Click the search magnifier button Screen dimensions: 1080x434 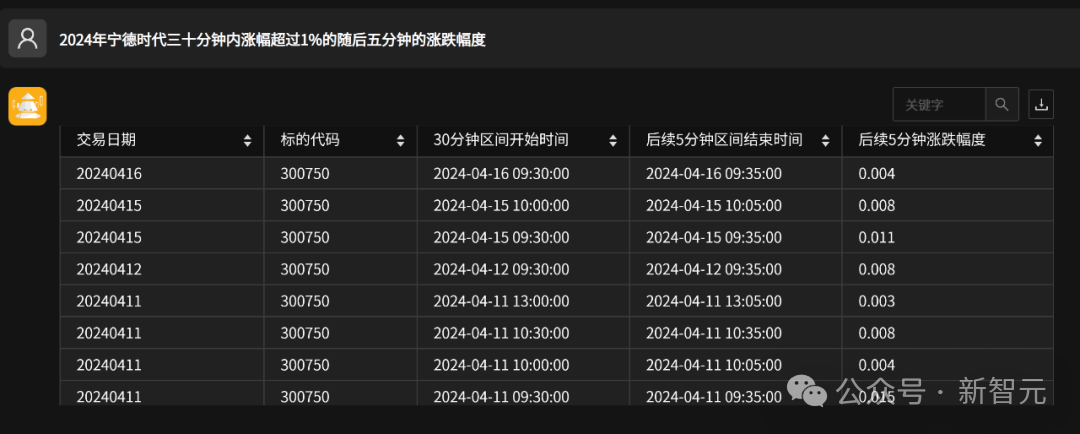pyautogui.click(x=1002, y=105)
